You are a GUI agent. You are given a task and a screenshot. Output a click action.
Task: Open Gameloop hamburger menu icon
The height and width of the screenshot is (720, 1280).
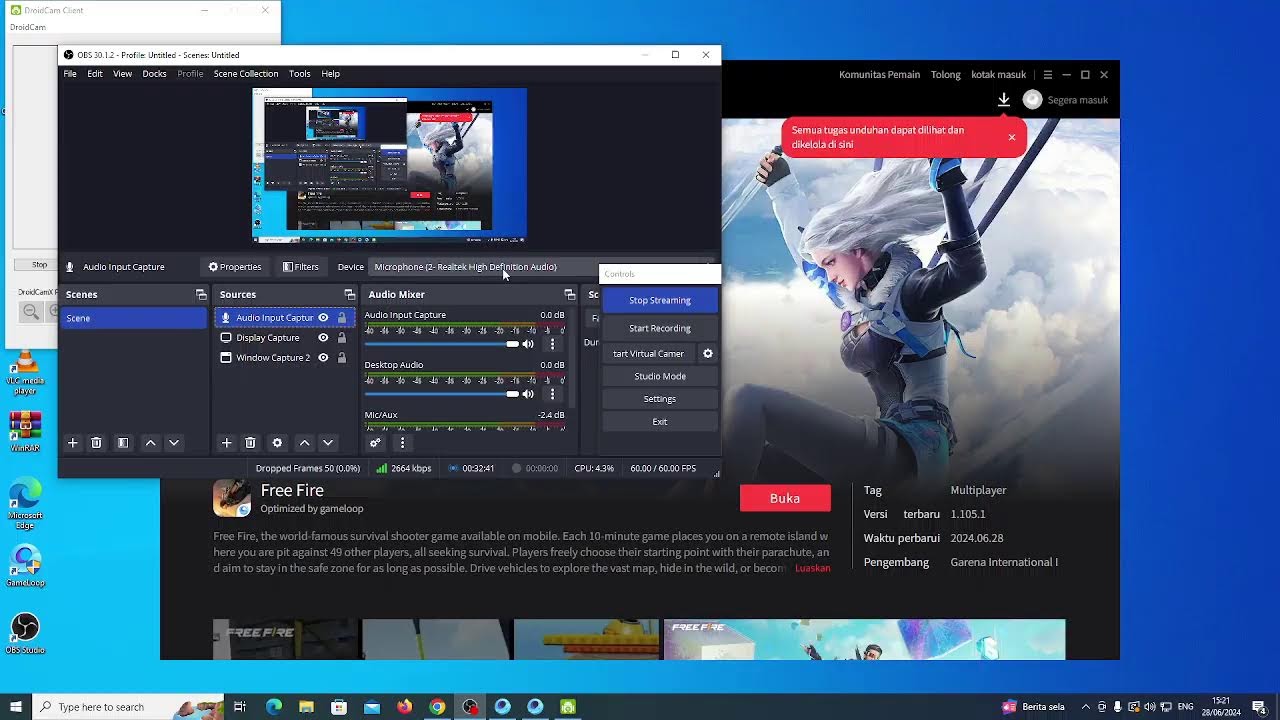click(1048, 75)
